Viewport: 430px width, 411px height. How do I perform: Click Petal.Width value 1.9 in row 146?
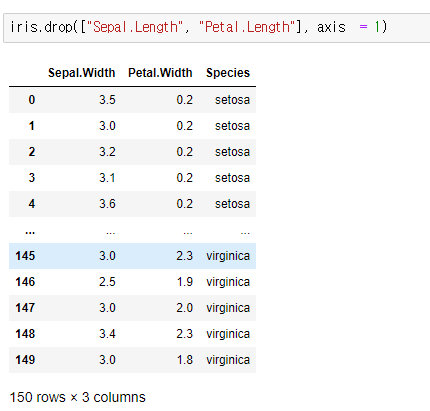point(185,282)
